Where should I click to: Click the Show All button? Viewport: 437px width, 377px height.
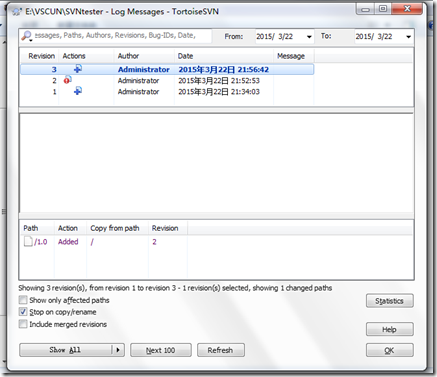click(65, 350)
